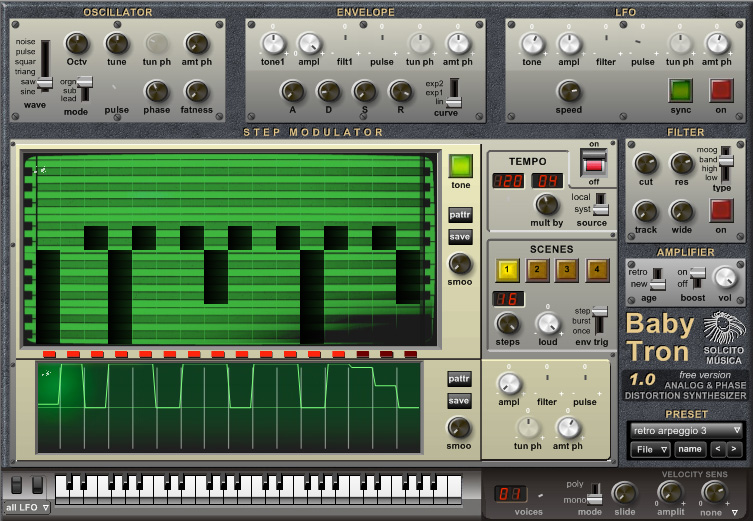Click the envelope ampl knob
This screenshot has width=753, height=521.
tap(309, 44)
